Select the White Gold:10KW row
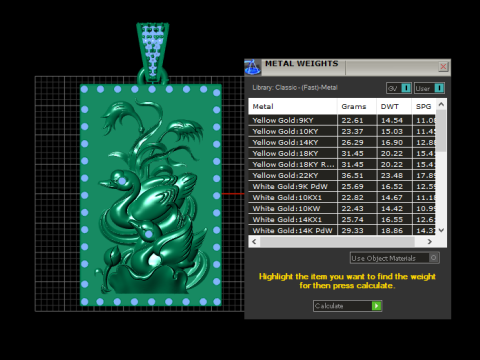This screenshot has height=360, width=480. coord(342,208)
